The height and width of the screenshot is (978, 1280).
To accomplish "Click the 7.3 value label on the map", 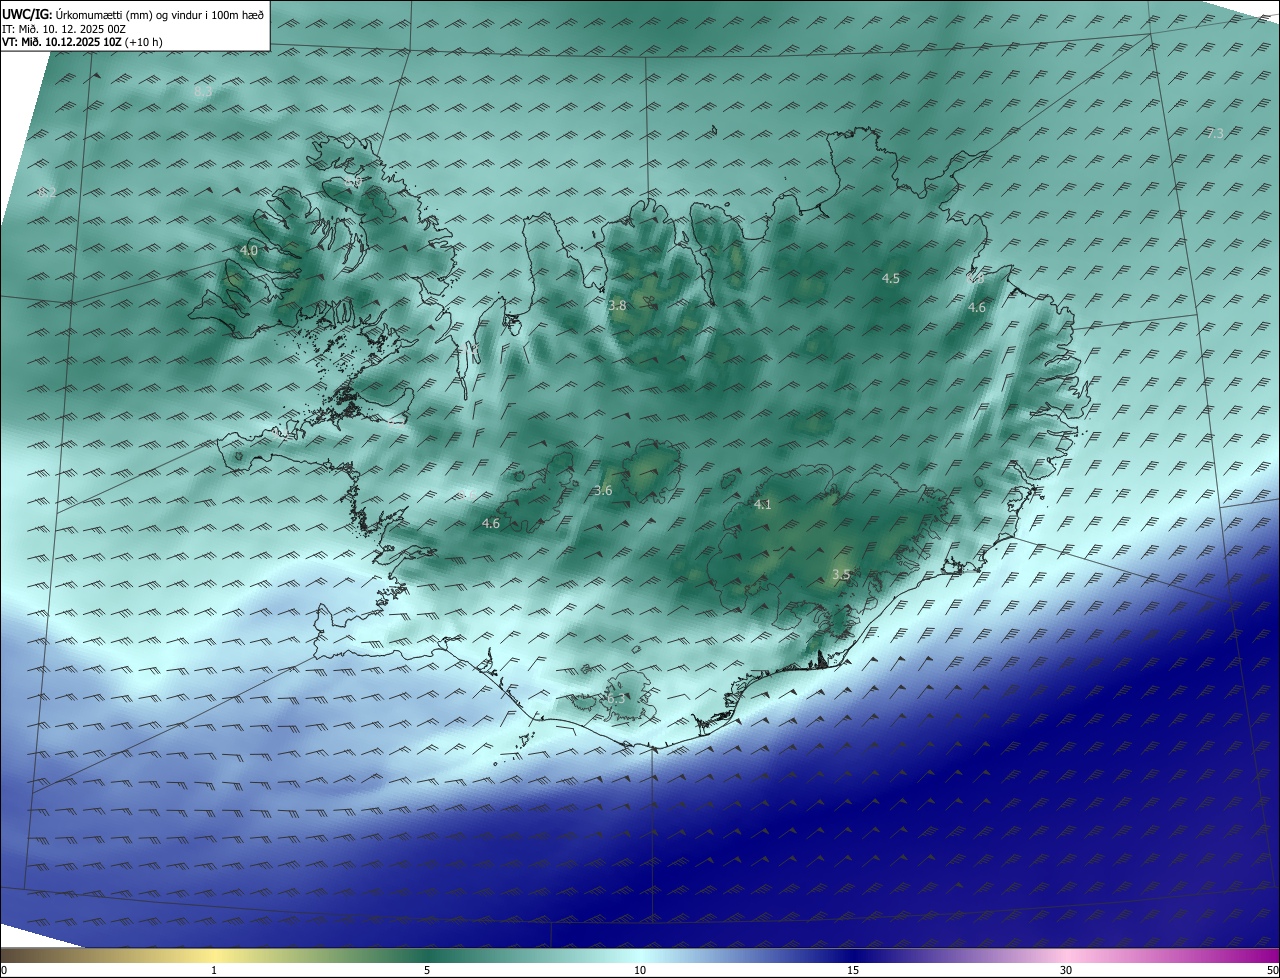I will pos(1215,134).
